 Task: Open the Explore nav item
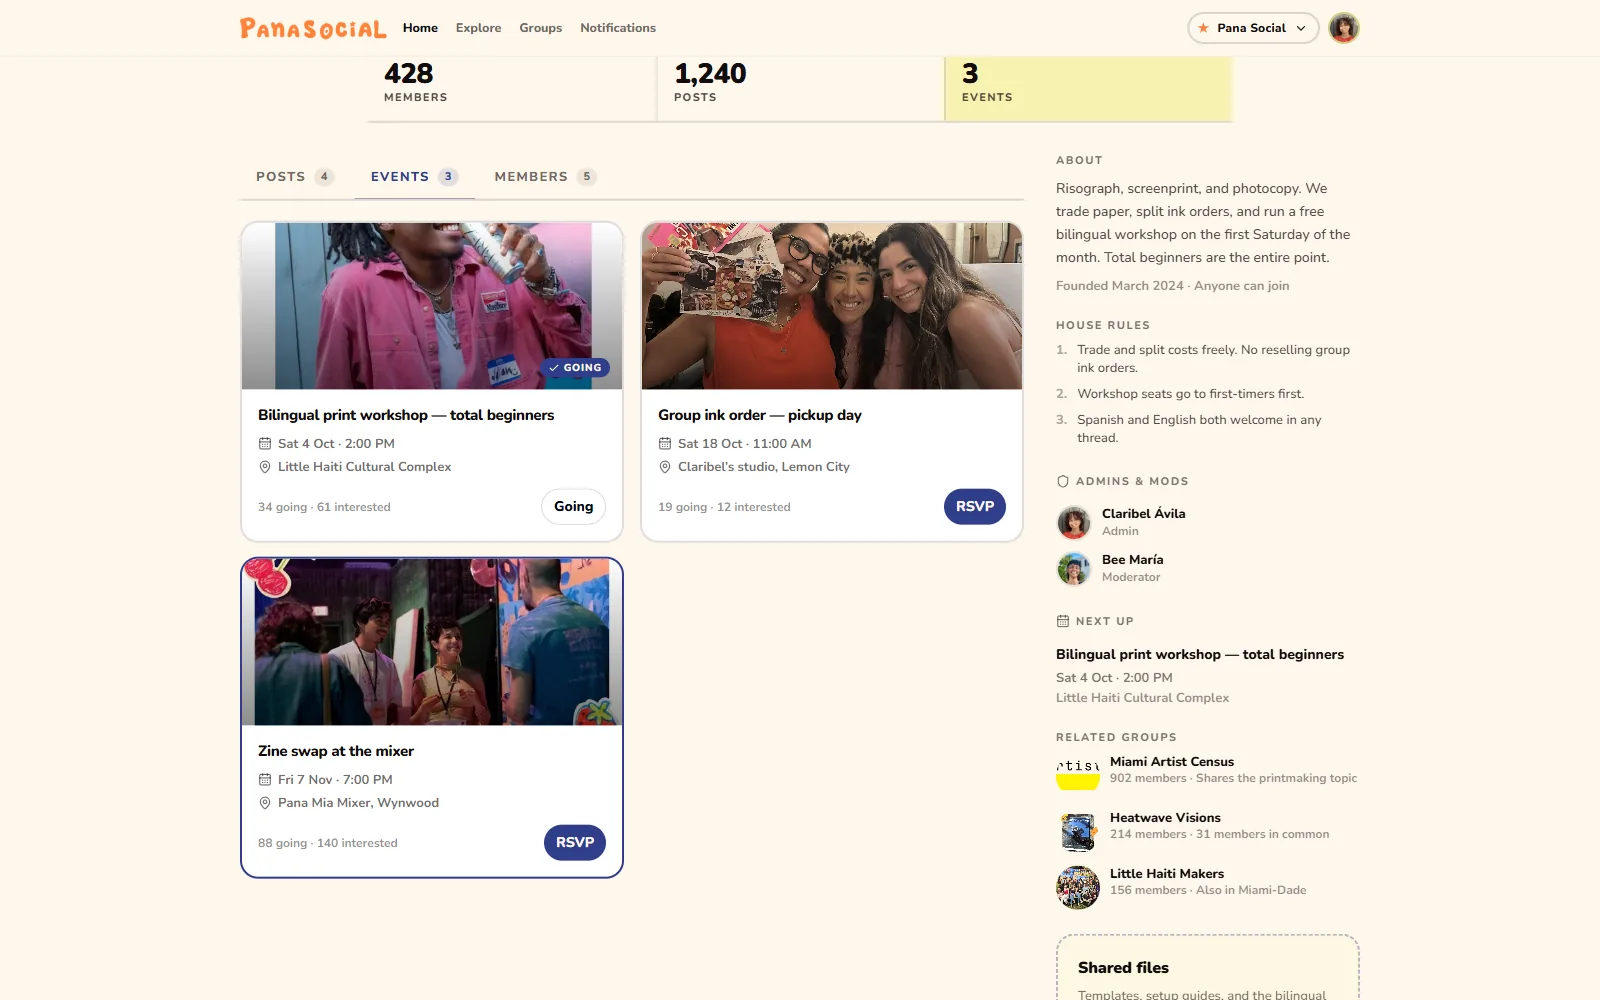(x=478, y=28)
